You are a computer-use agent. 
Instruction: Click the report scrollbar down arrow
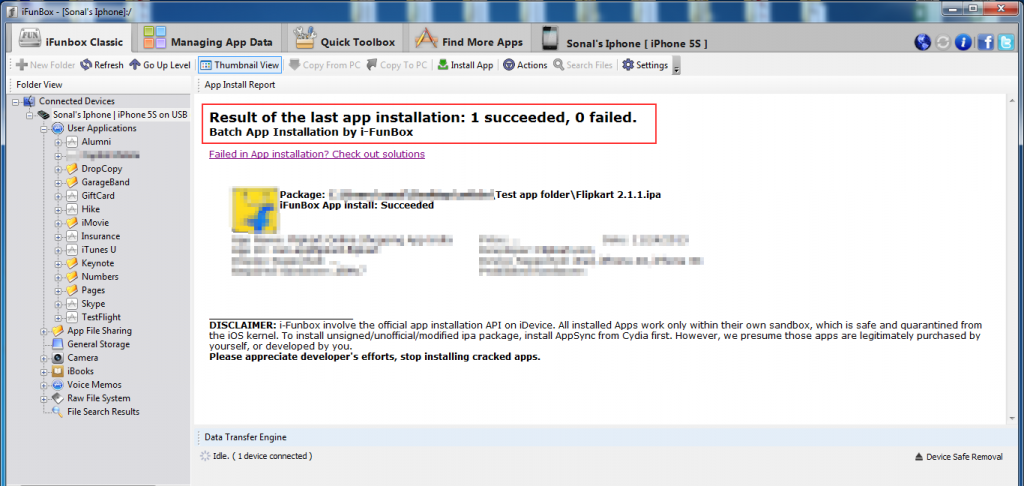coord(1012,419)
